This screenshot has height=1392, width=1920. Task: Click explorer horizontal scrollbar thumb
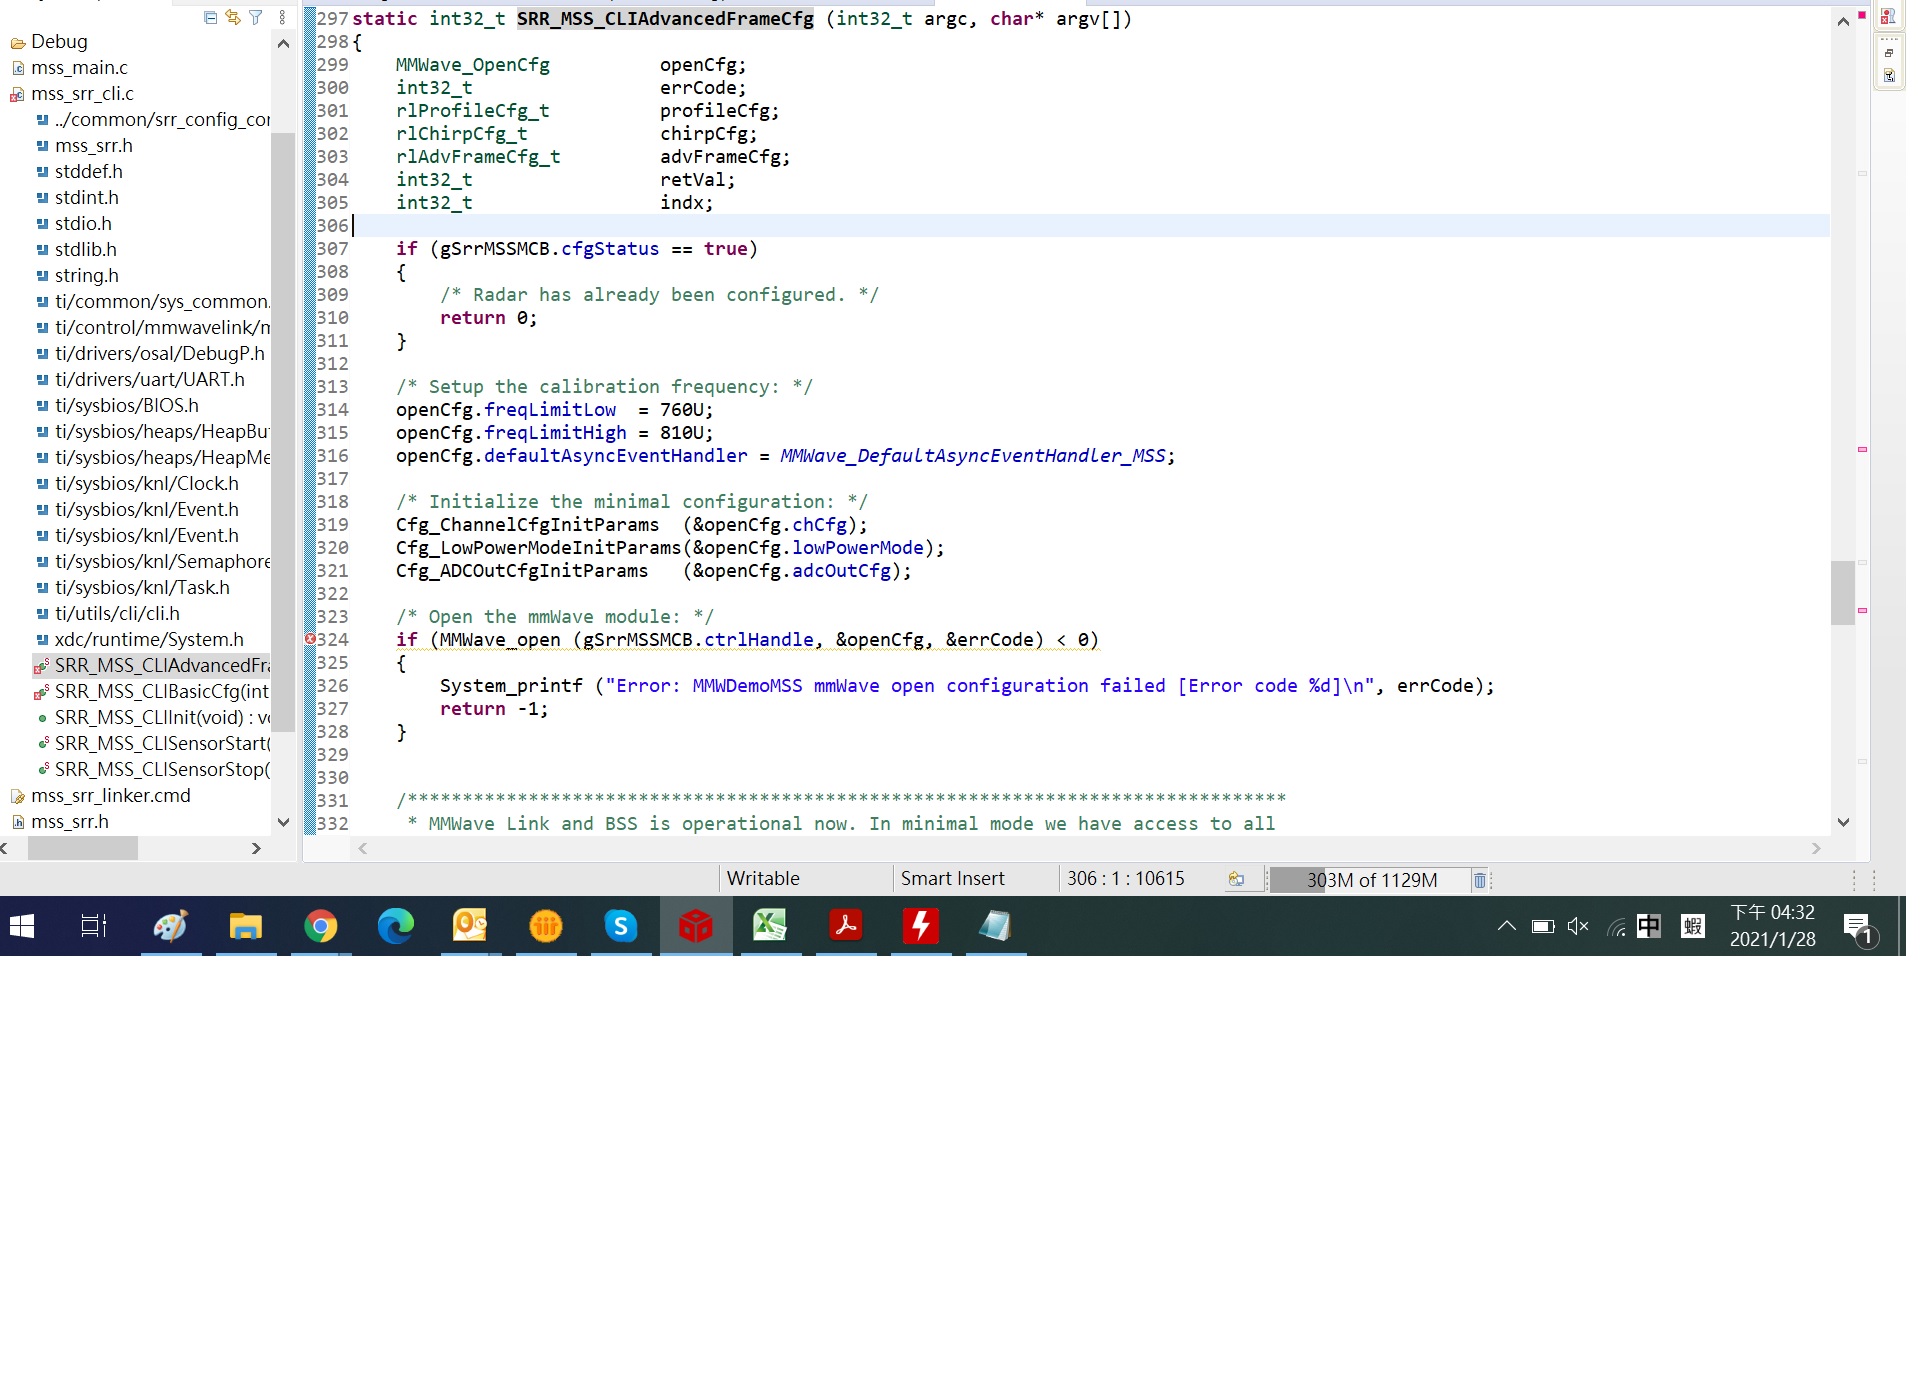point(83,849)
